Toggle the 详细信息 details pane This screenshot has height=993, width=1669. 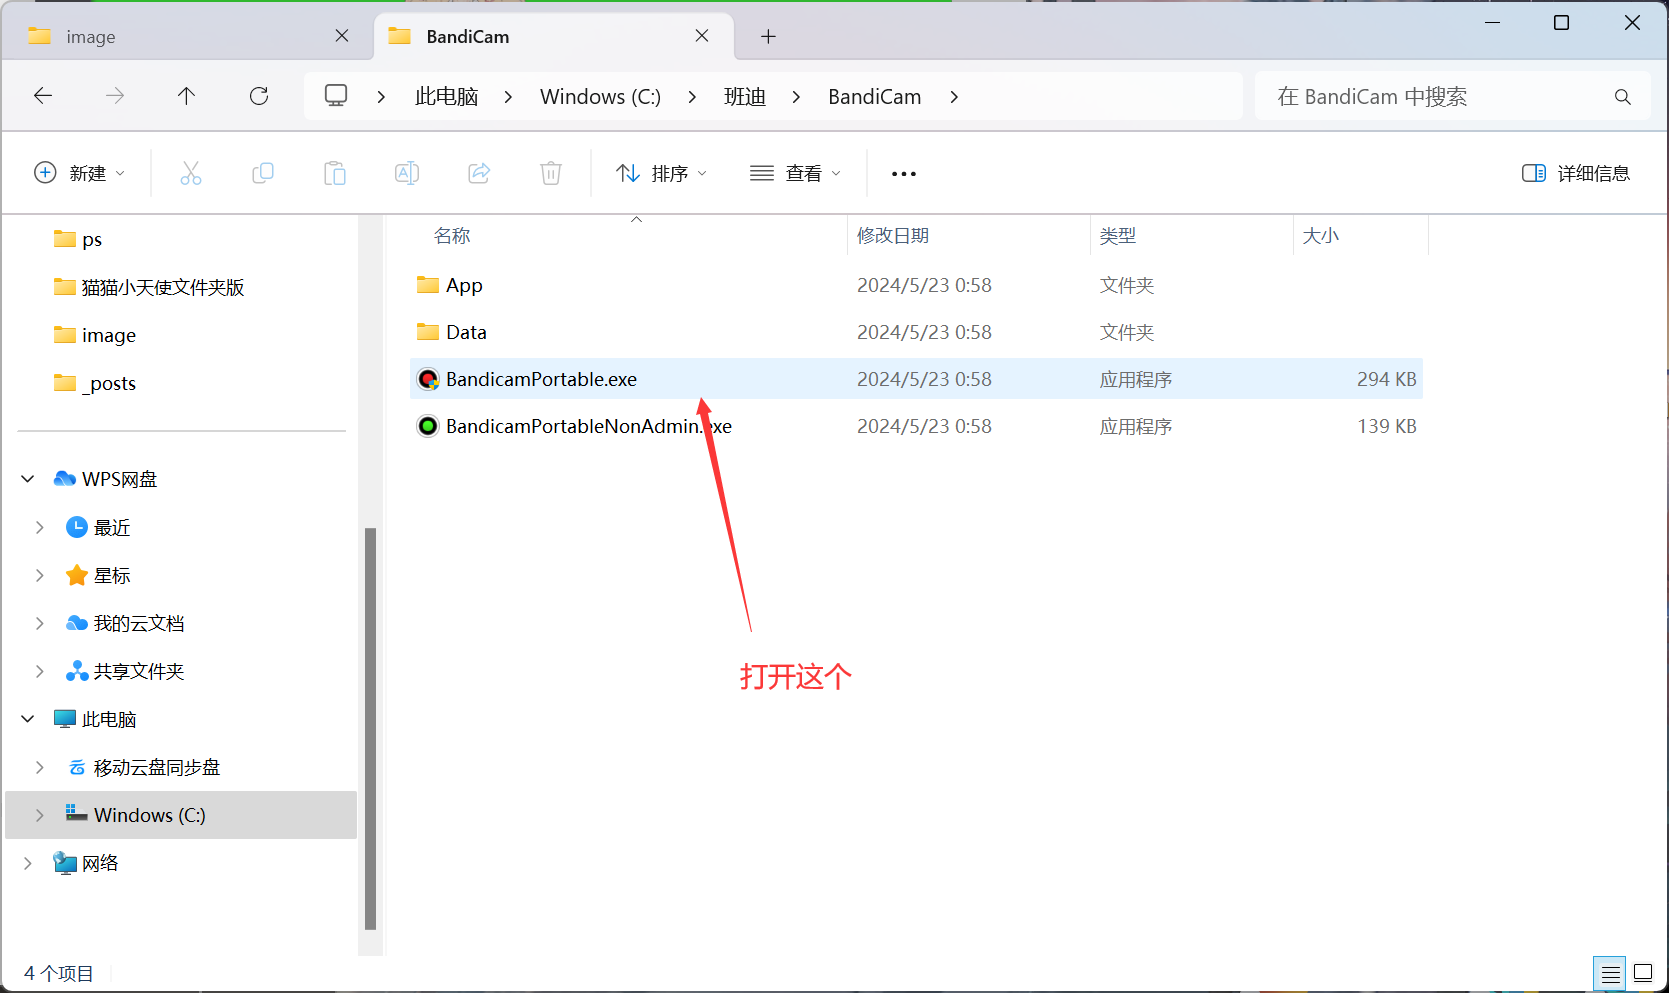point(1576,173)
